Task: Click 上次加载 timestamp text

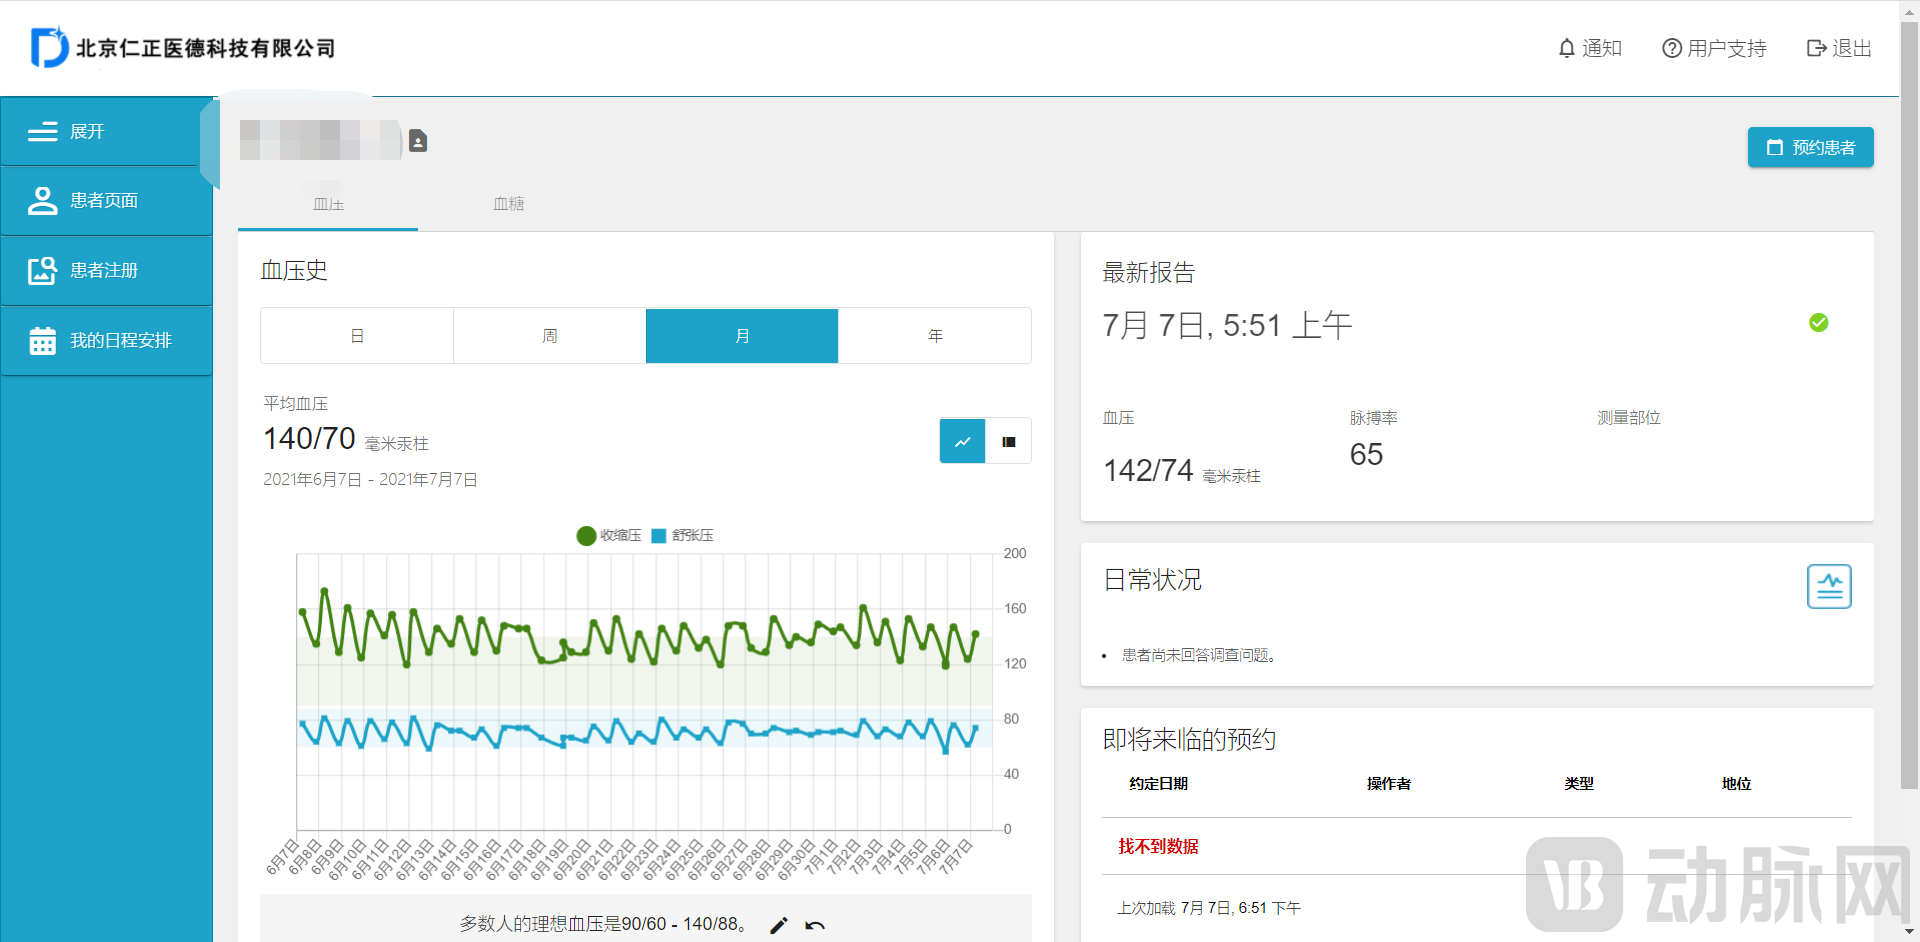Action: 1209,908
